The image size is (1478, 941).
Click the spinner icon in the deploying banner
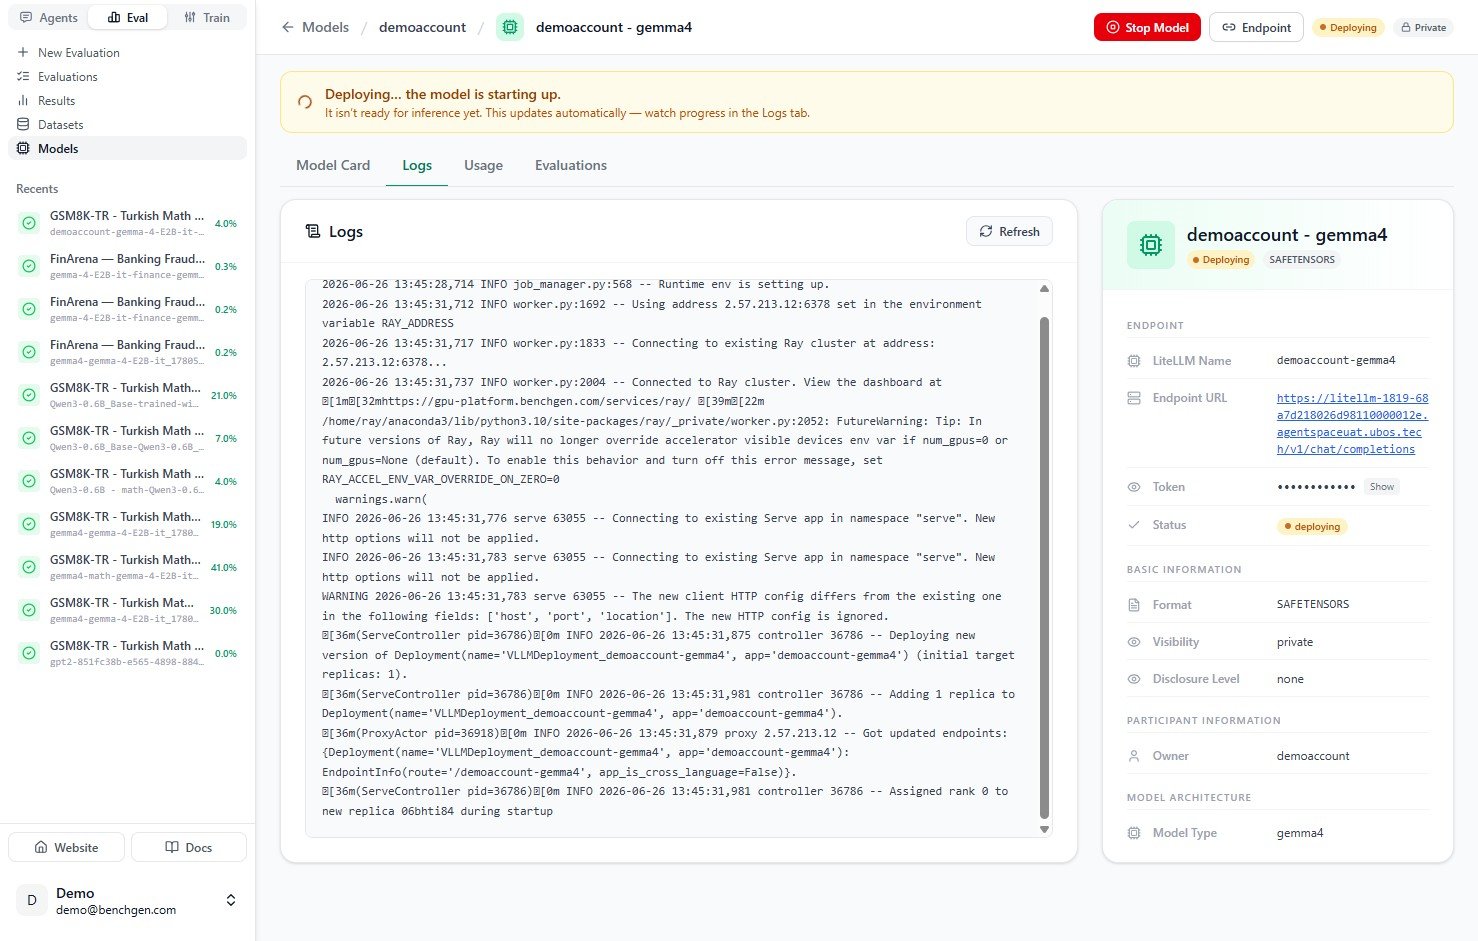(x=305, y=102)
